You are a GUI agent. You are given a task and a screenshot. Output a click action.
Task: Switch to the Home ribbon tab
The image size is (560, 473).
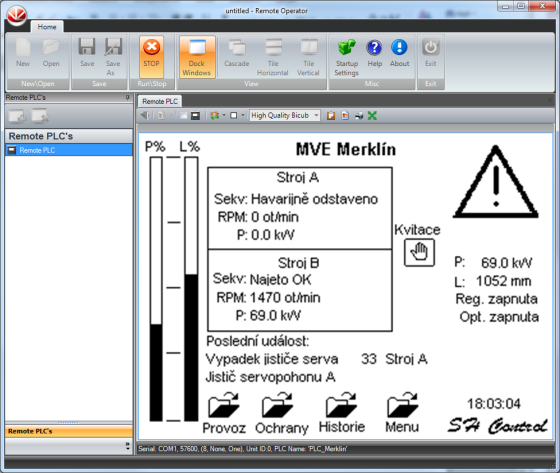pyautogui.click(x=47, y=27)
